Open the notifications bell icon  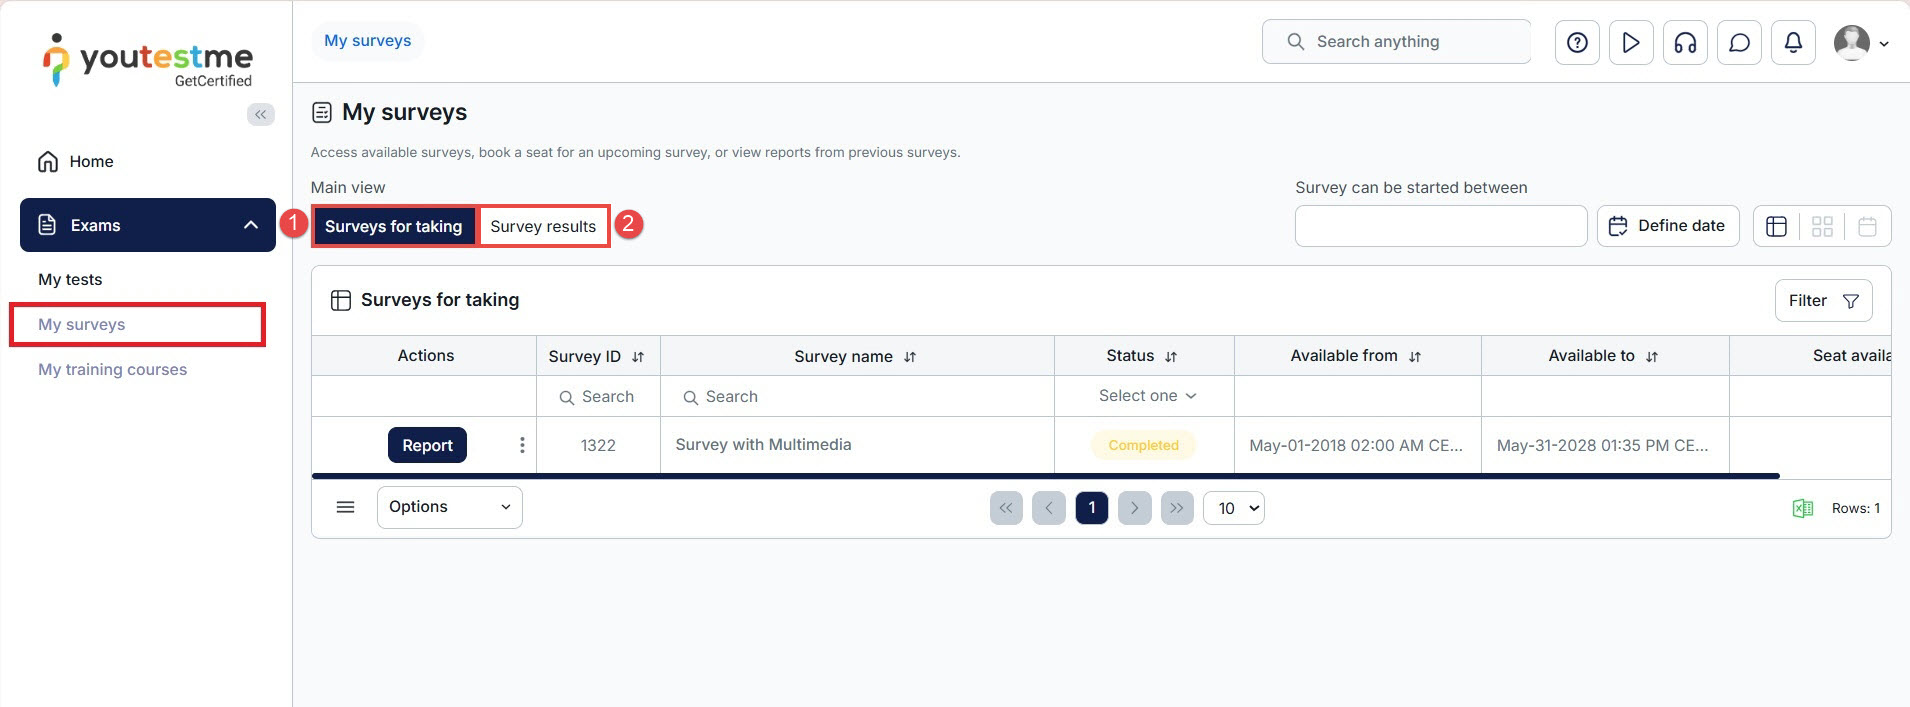[1793, 42]
